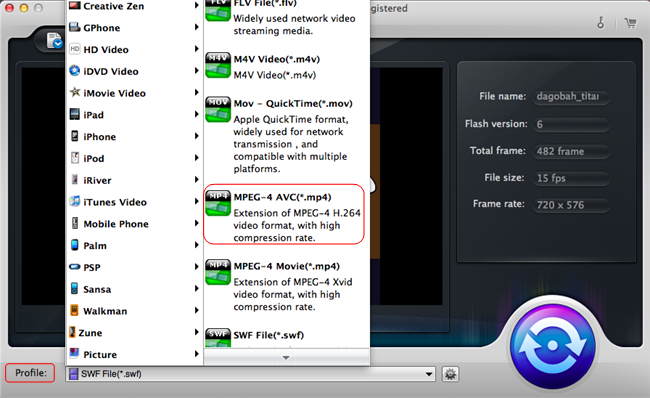Click the Palm device icon
Viewport: 650px width, 398px height.
coord(75,245)
